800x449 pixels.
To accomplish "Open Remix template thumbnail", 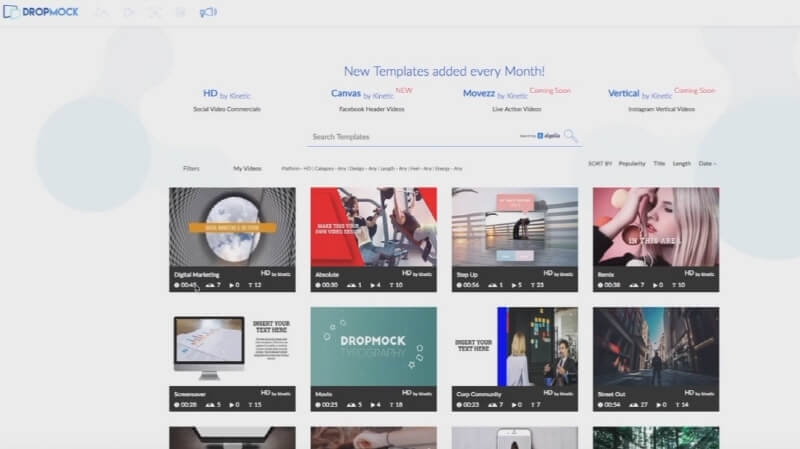I will click(x=656, y=227).
